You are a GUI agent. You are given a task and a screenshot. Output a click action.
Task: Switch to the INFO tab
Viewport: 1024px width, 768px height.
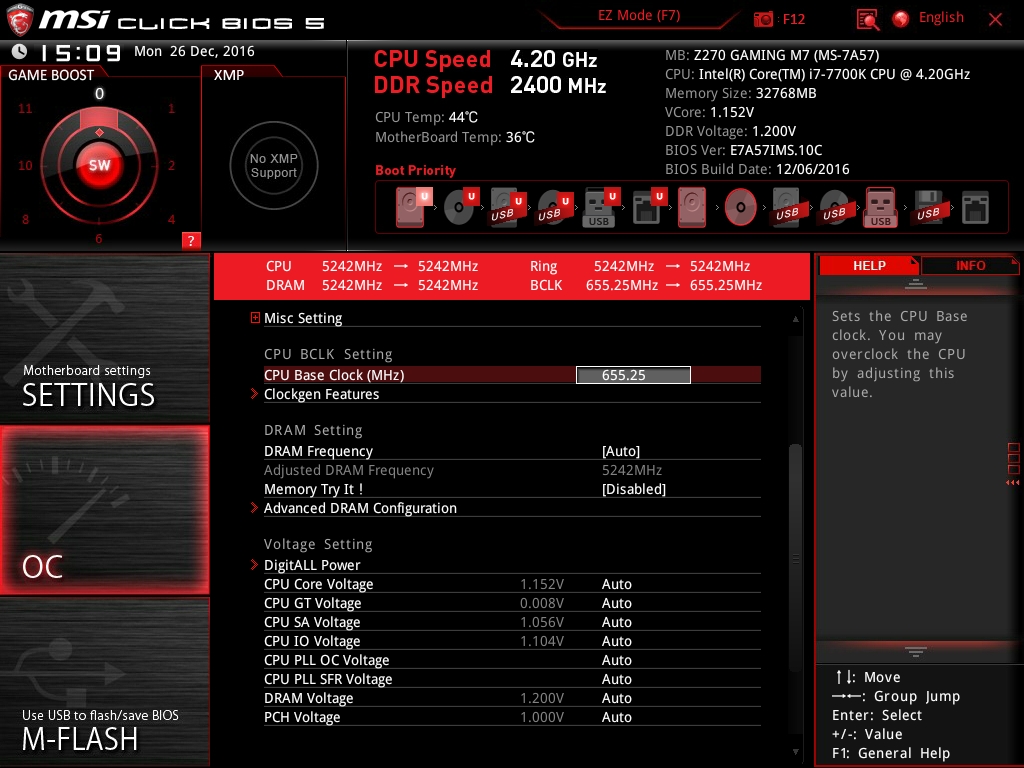point(970,266)
